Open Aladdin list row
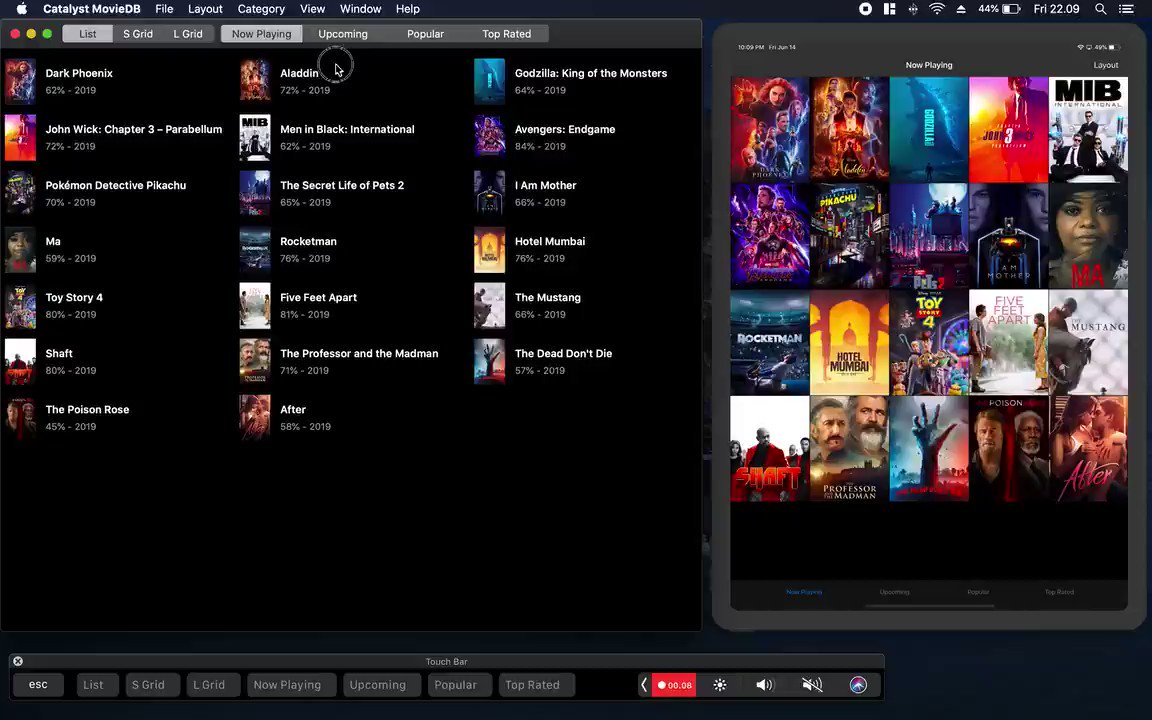Viewport: 1152px width, 720px height. 353,81
